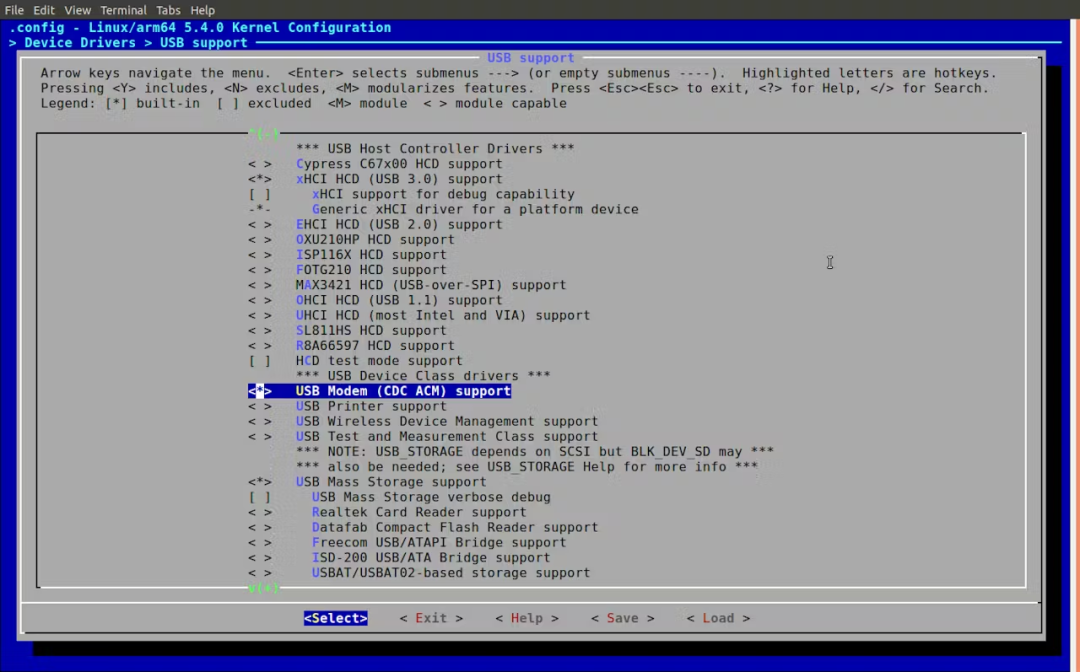Select Generic xHCI driver for platform device
This screenshot has height=672, width=1080.
(x=475, y=209)
